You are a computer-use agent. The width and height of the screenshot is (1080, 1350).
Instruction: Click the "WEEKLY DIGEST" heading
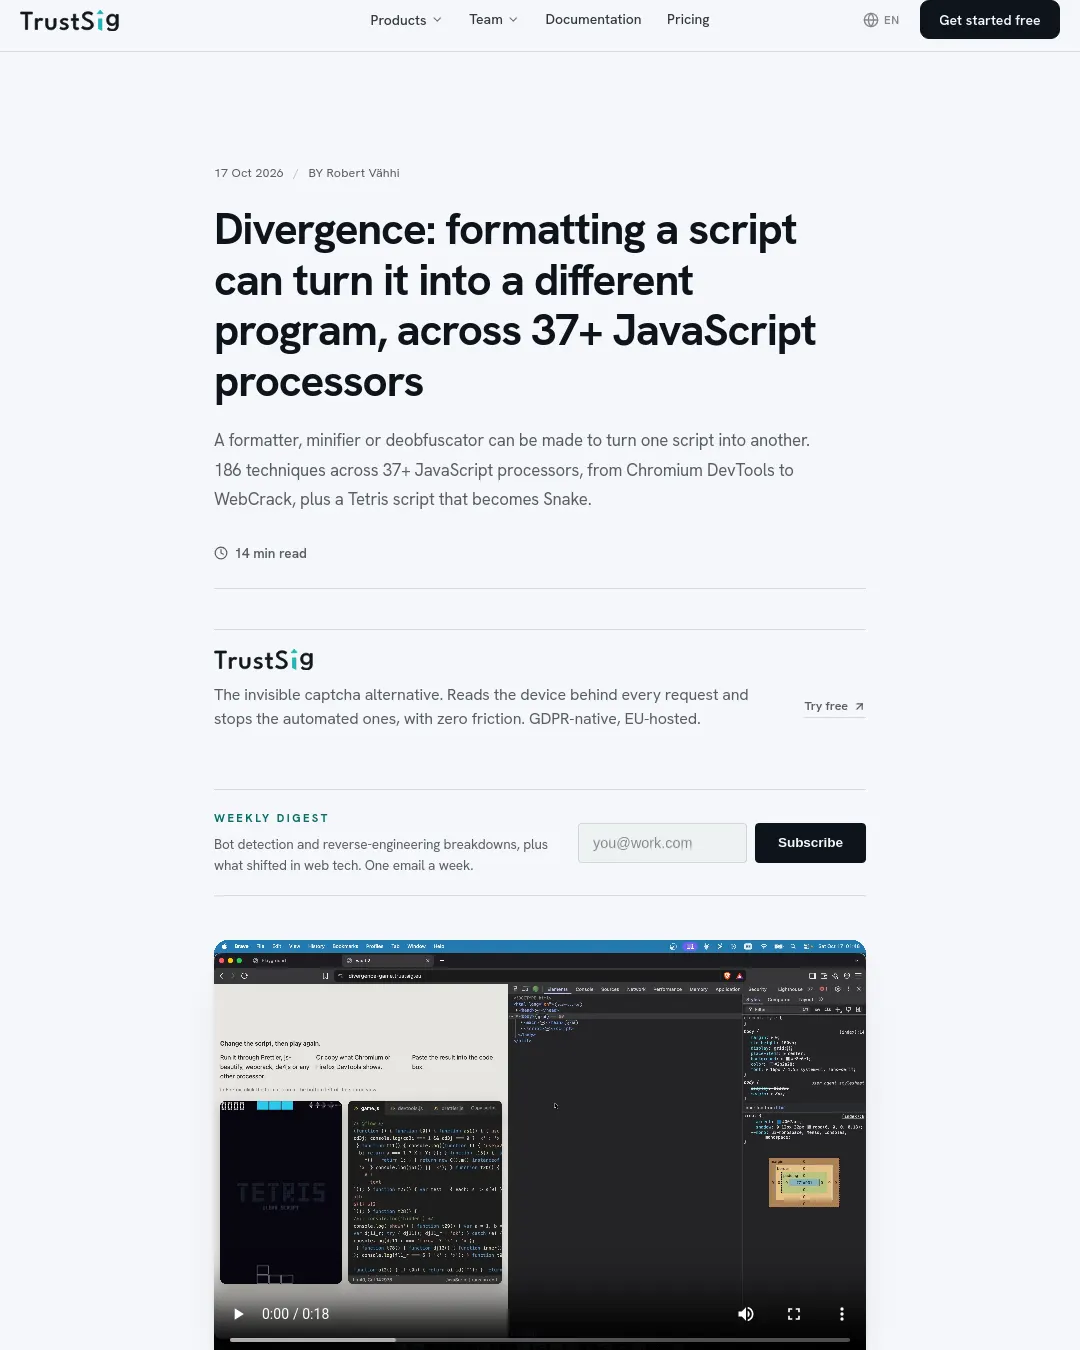(271, 818)
